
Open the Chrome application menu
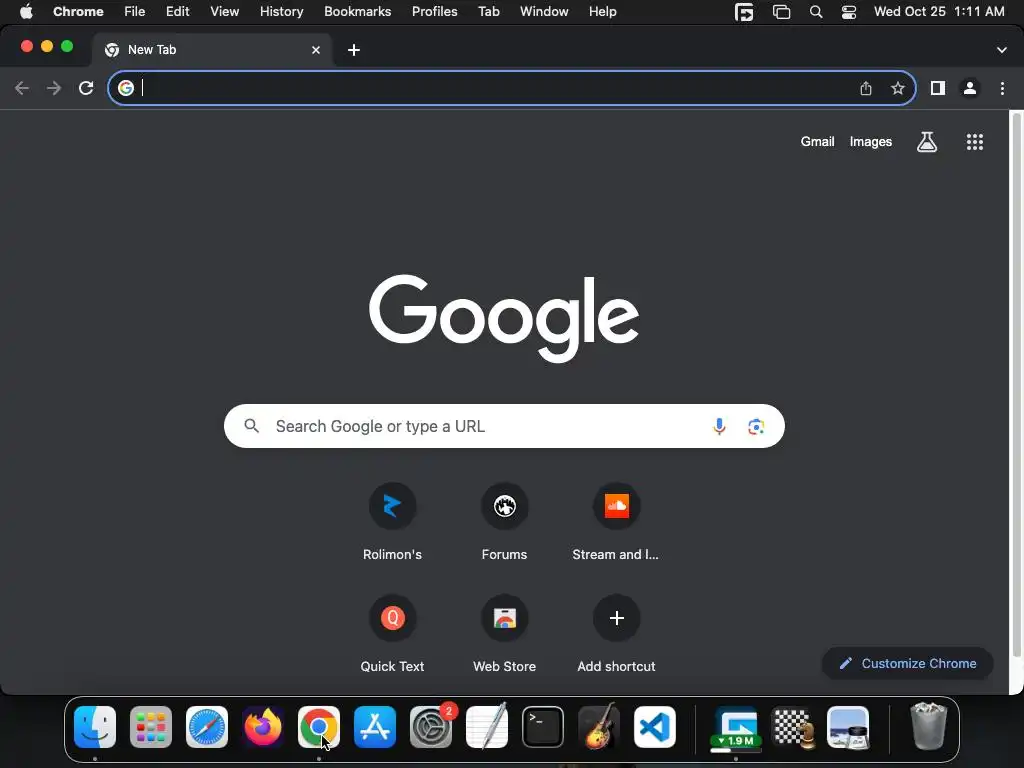pyautogui.click(x=78, y=12)
